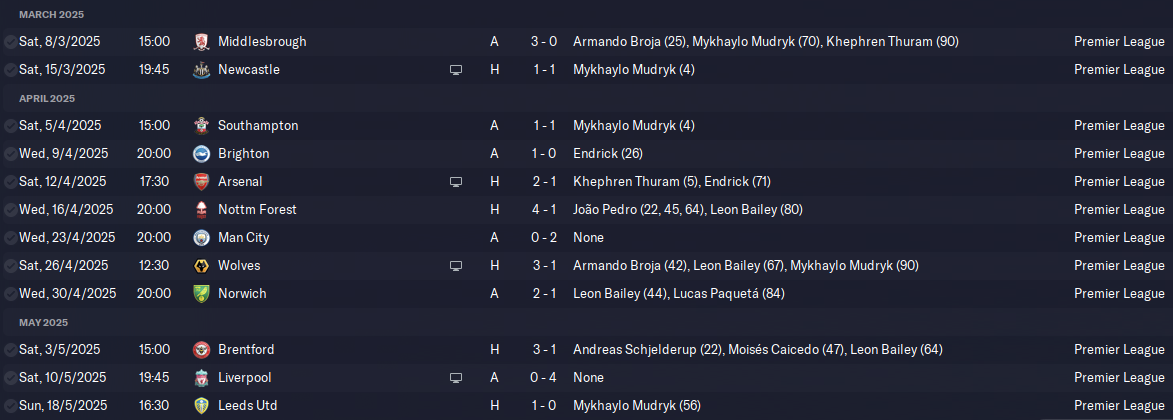Click the 0 - 4 result against Liverpool

[537, 378]
